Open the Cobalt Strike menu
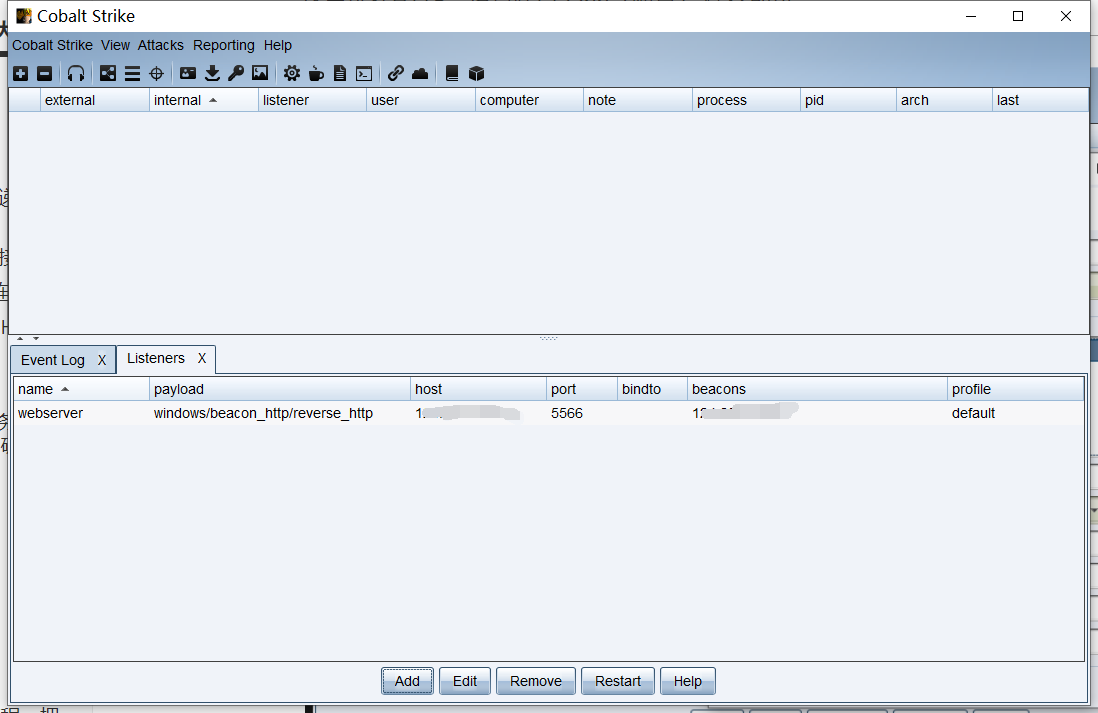Image resolution: width=1098 pixels, height=713 pixels. pyautogui.click(x=53, y=45)
